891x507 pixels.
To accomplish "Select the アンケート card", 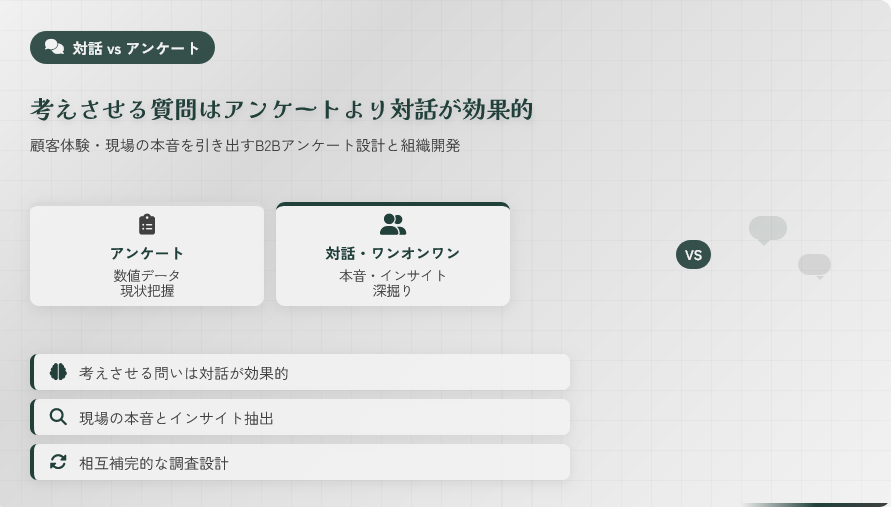I will tap(147, 256).
